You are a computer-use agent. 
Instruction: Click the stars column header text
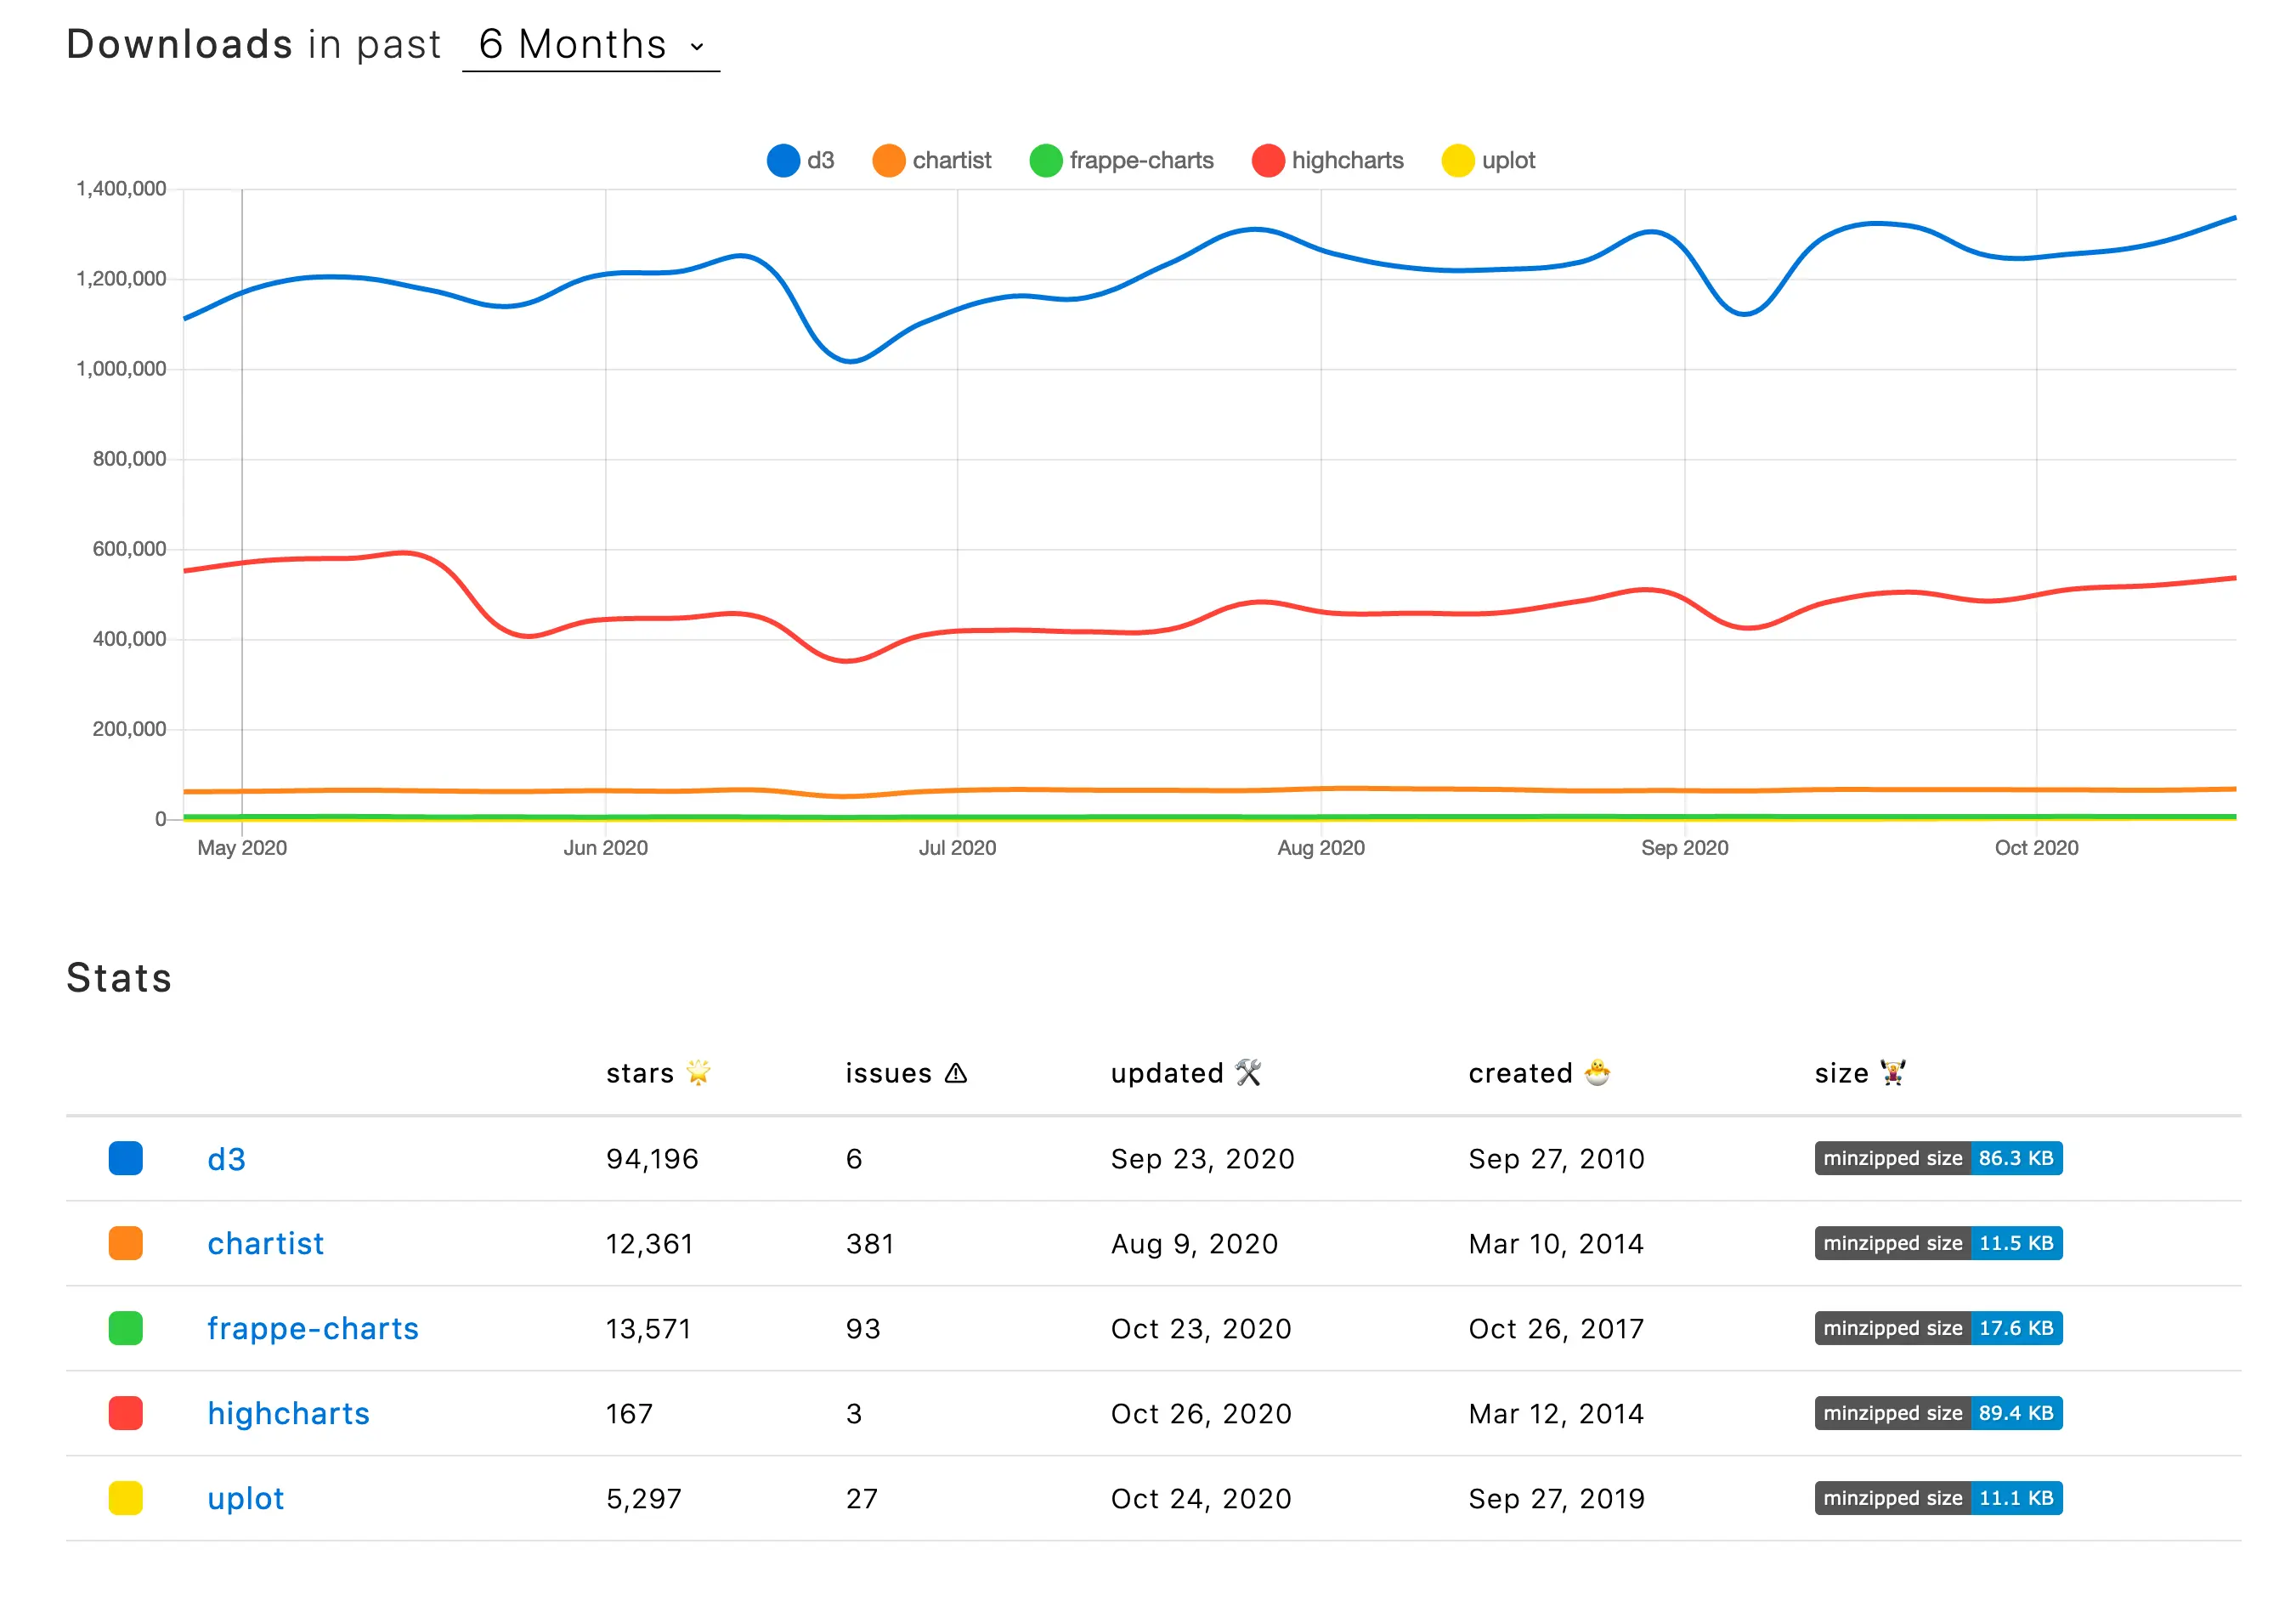click(640, 1074)
